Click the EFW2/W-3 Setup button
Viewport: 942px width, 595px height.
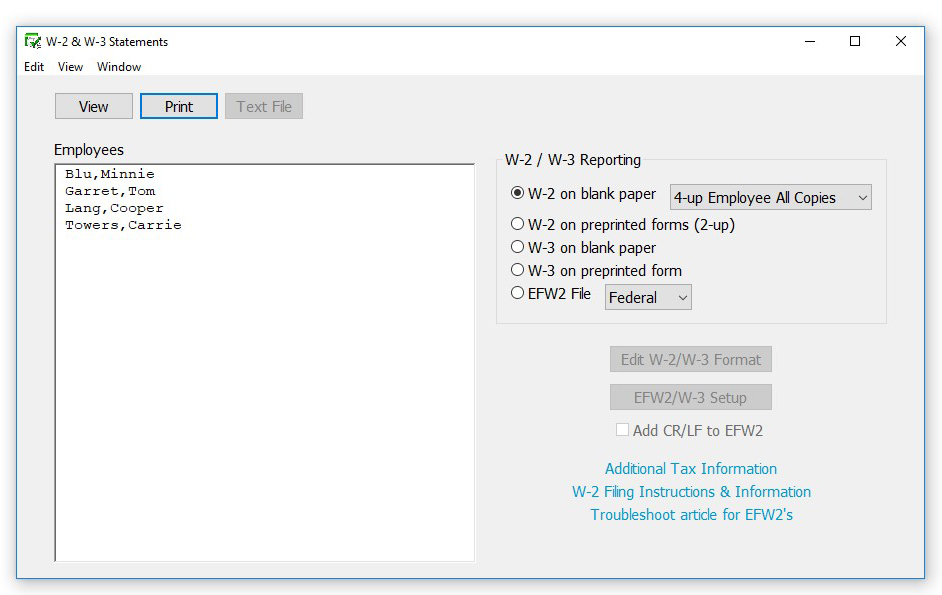(690, 396)
